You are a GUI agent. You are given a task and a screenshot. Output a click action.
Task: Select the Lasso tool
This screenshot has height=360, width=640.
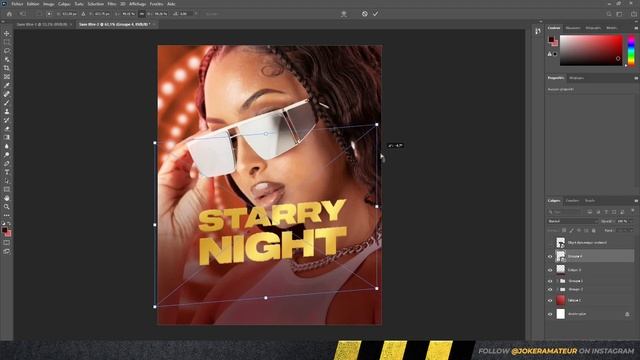[7, 51]
